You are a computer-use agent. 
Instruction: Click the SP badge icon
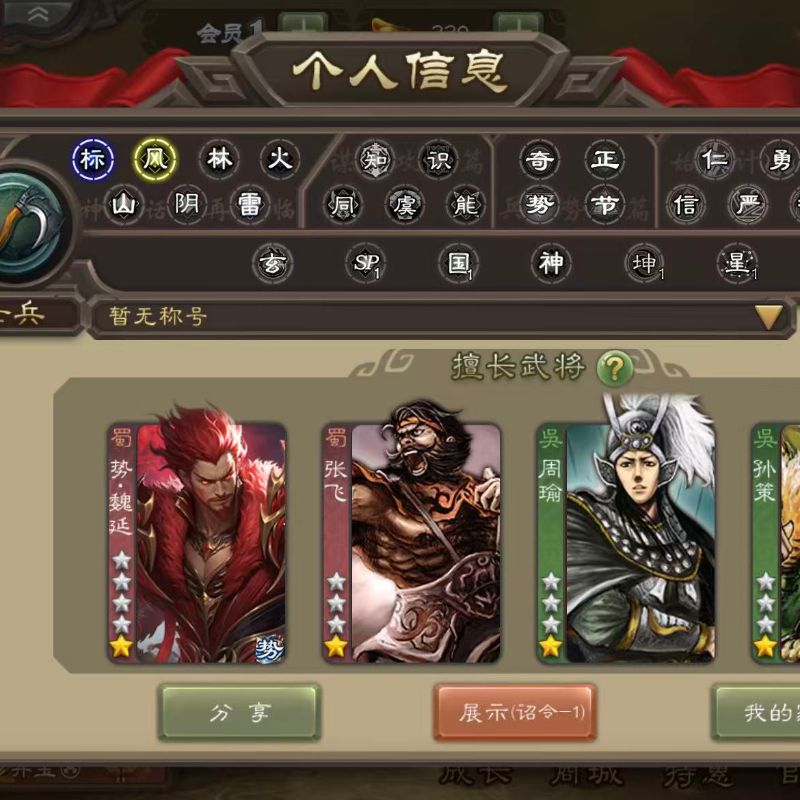(365, 263)
